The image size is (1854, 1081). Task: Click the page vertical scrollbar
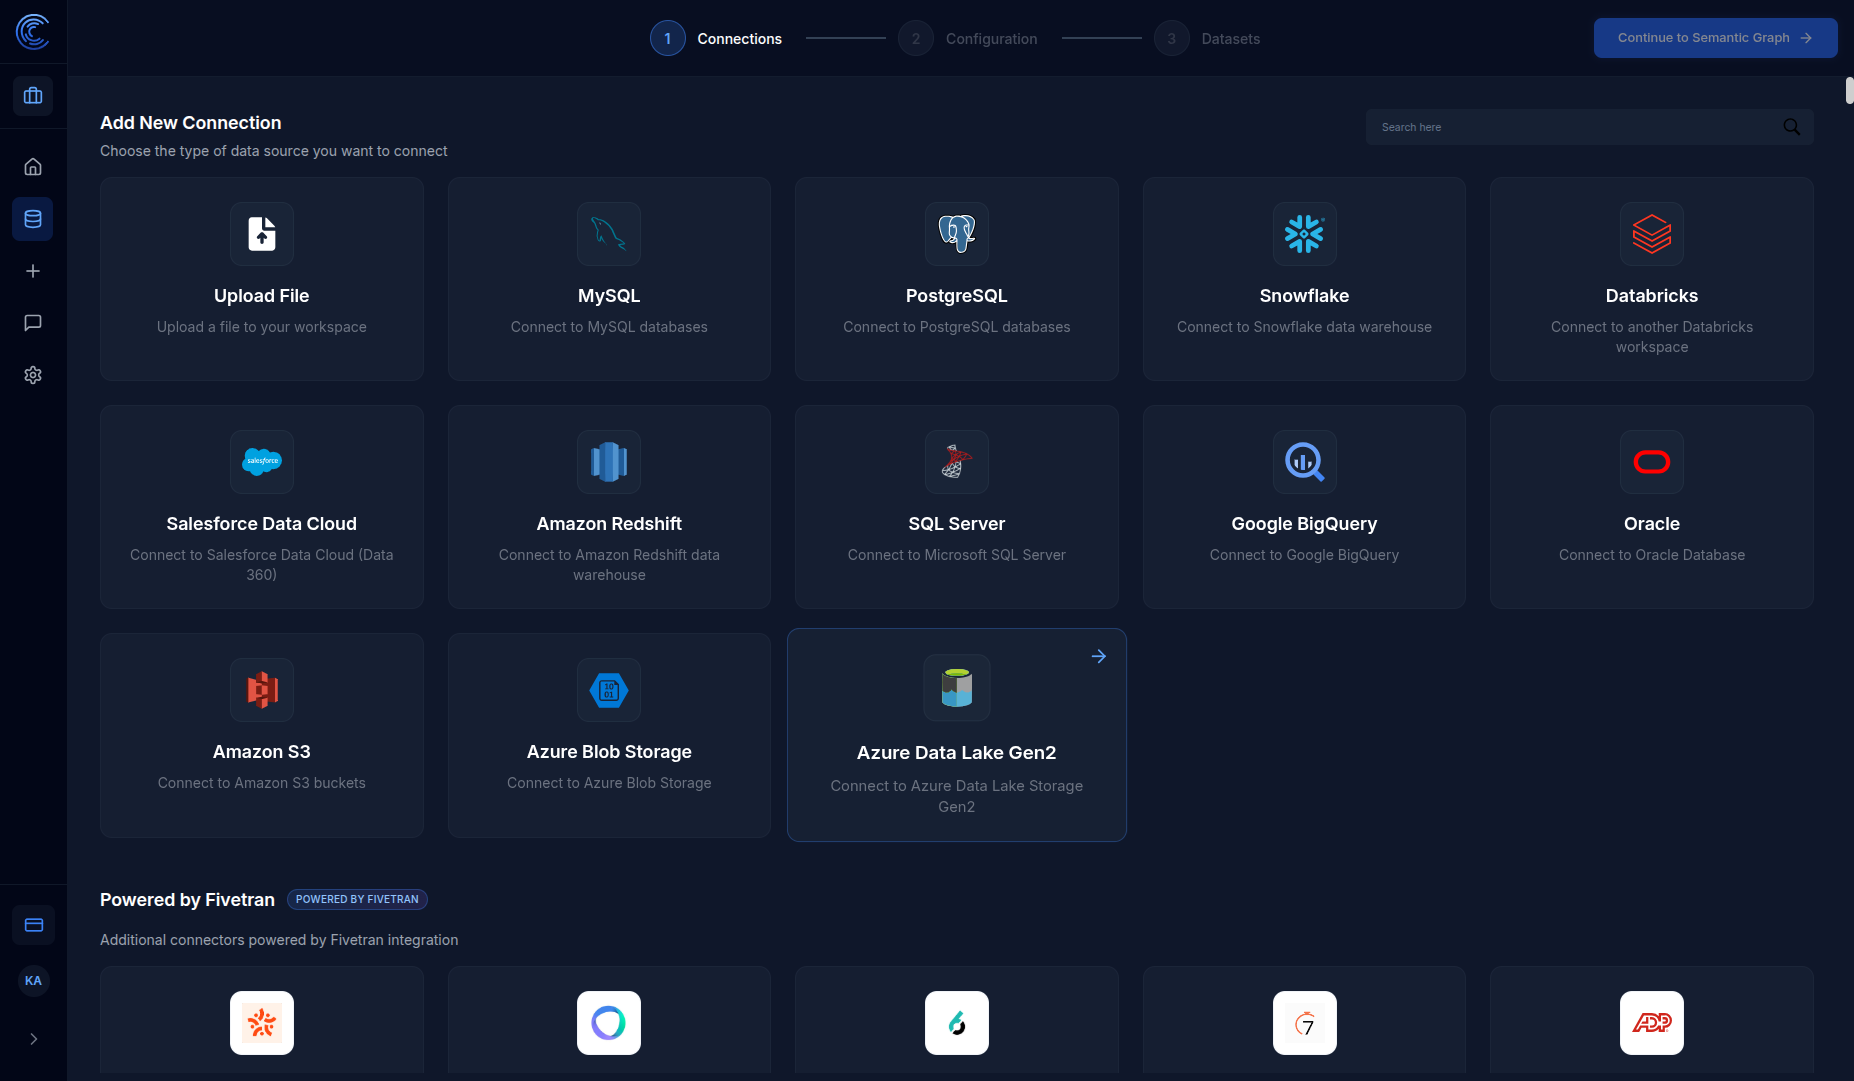1849,90
